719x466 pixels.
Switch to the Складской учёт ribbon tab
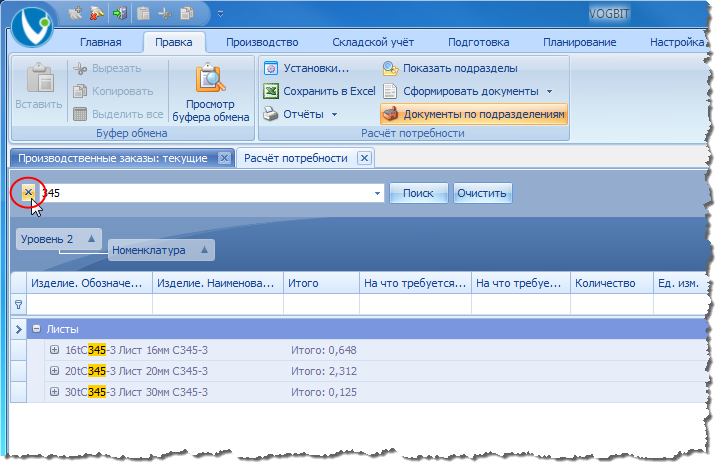373,42
